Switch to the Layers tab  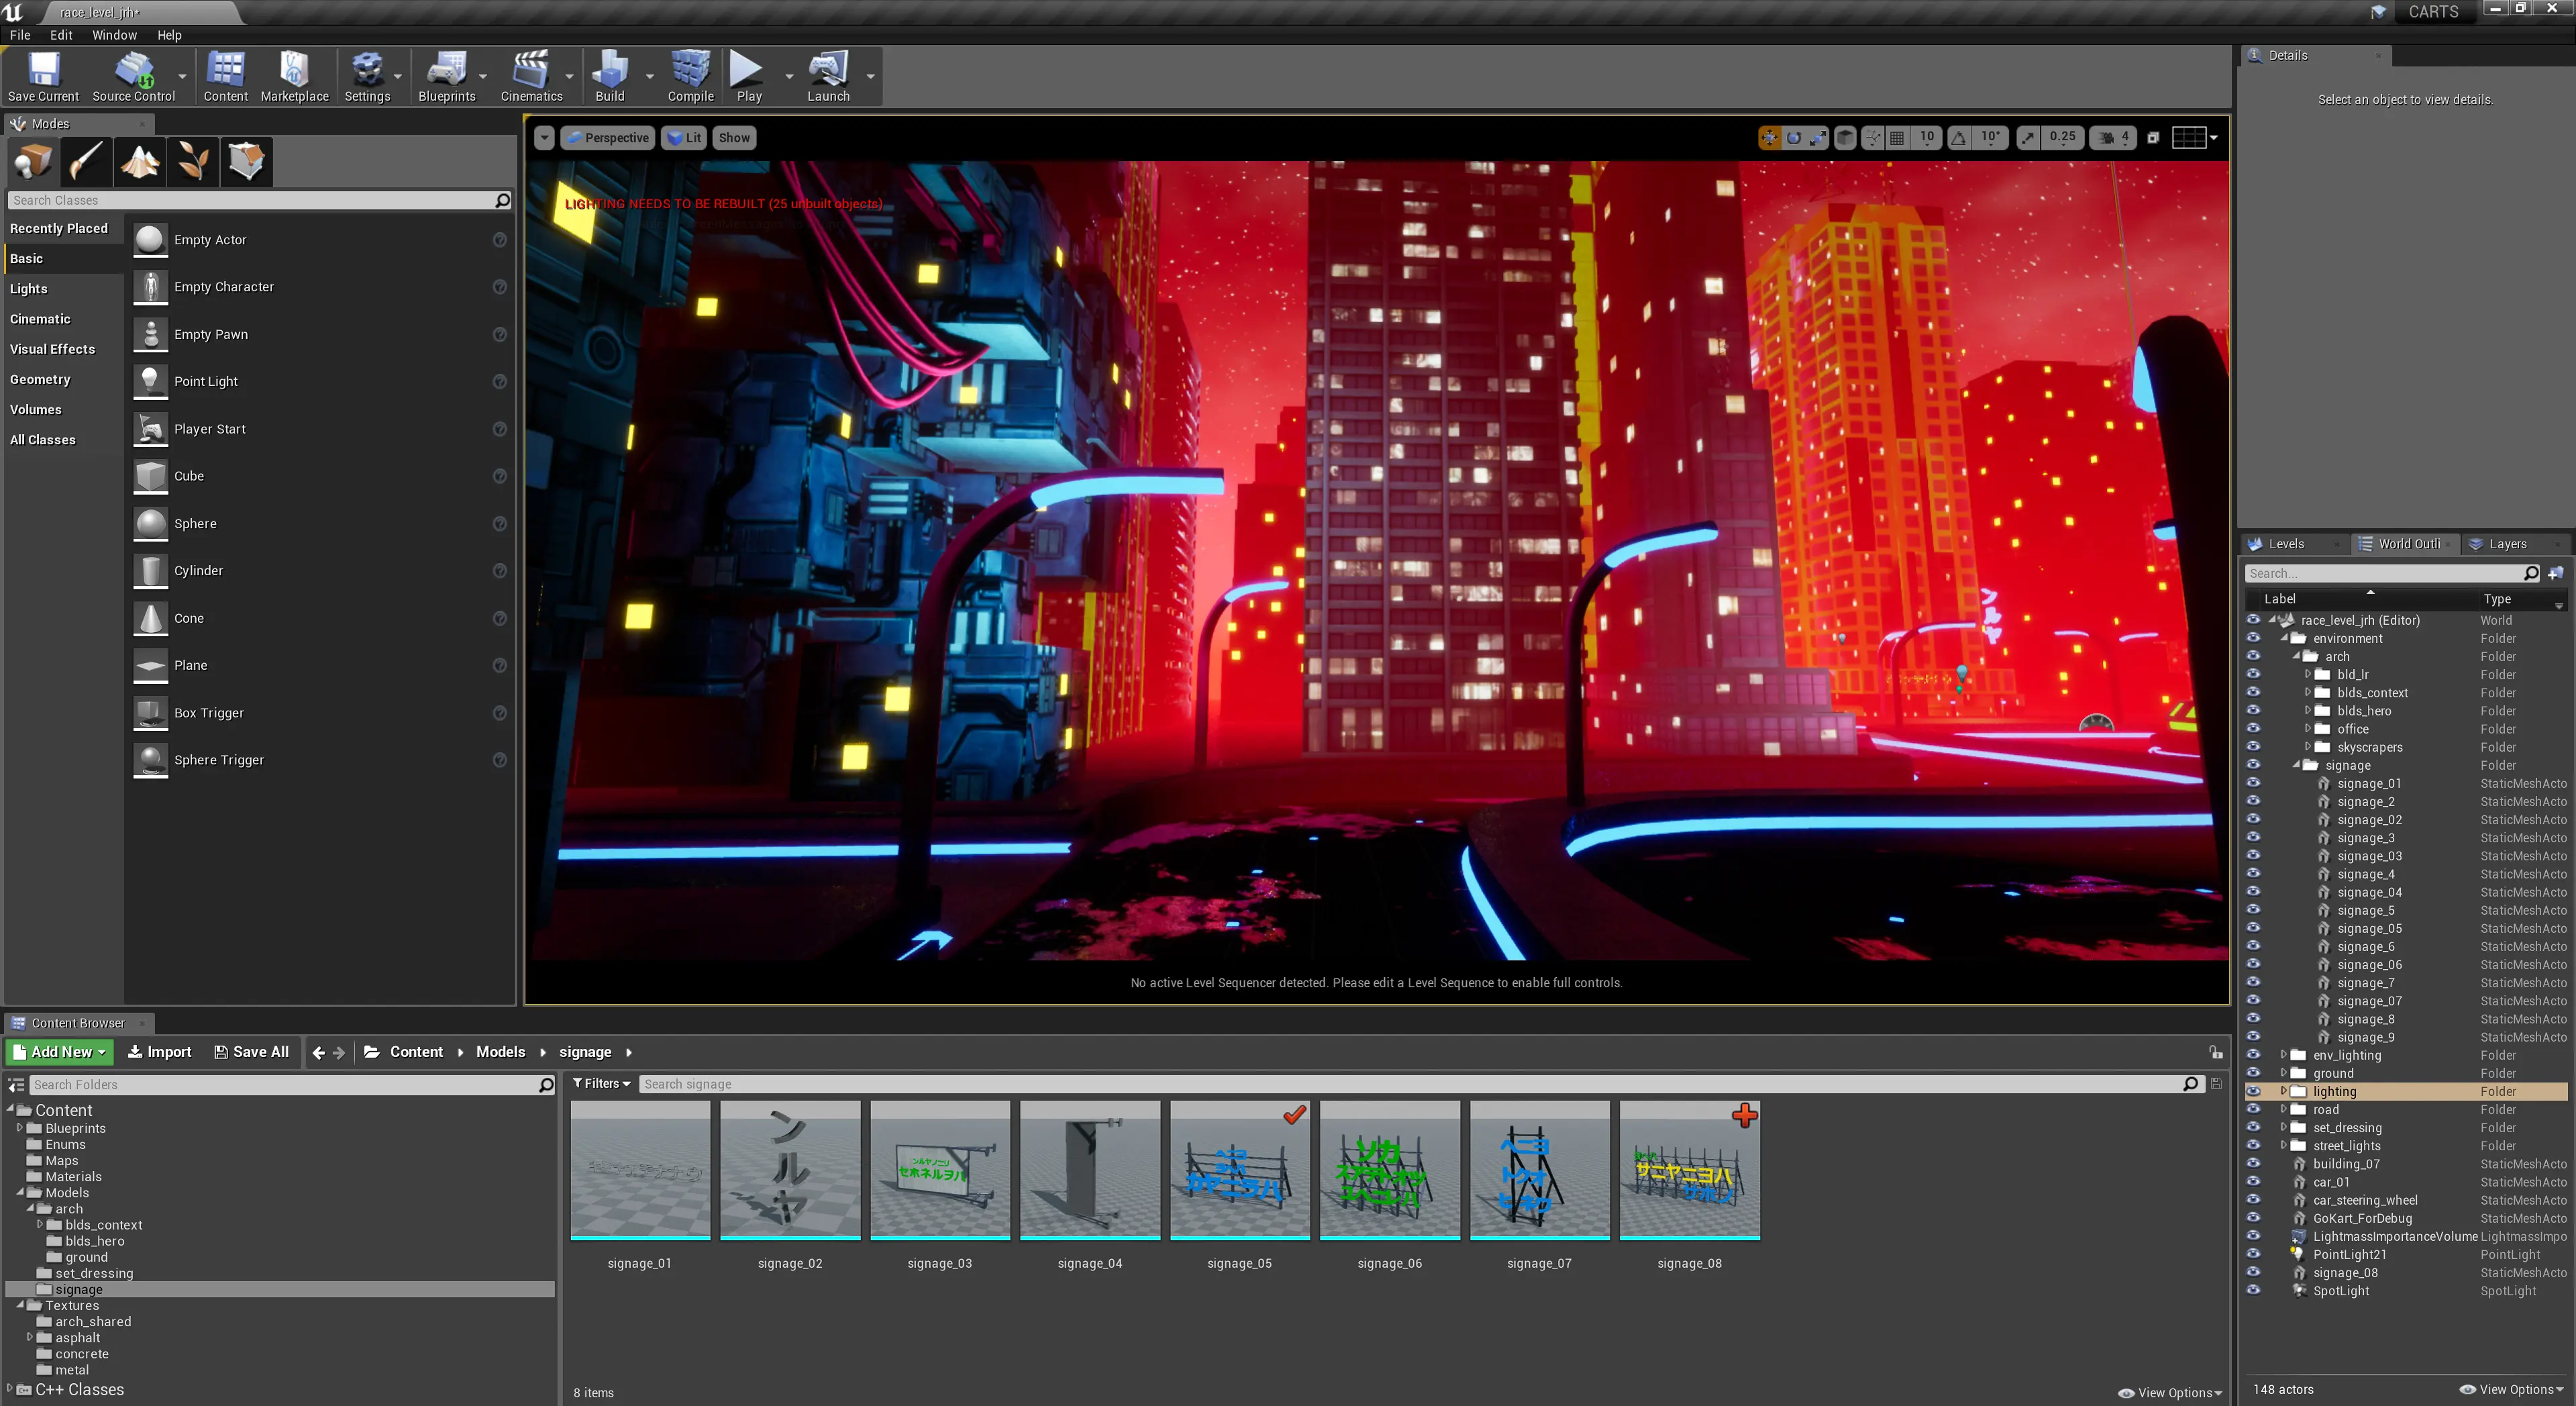coord(2507,544)
